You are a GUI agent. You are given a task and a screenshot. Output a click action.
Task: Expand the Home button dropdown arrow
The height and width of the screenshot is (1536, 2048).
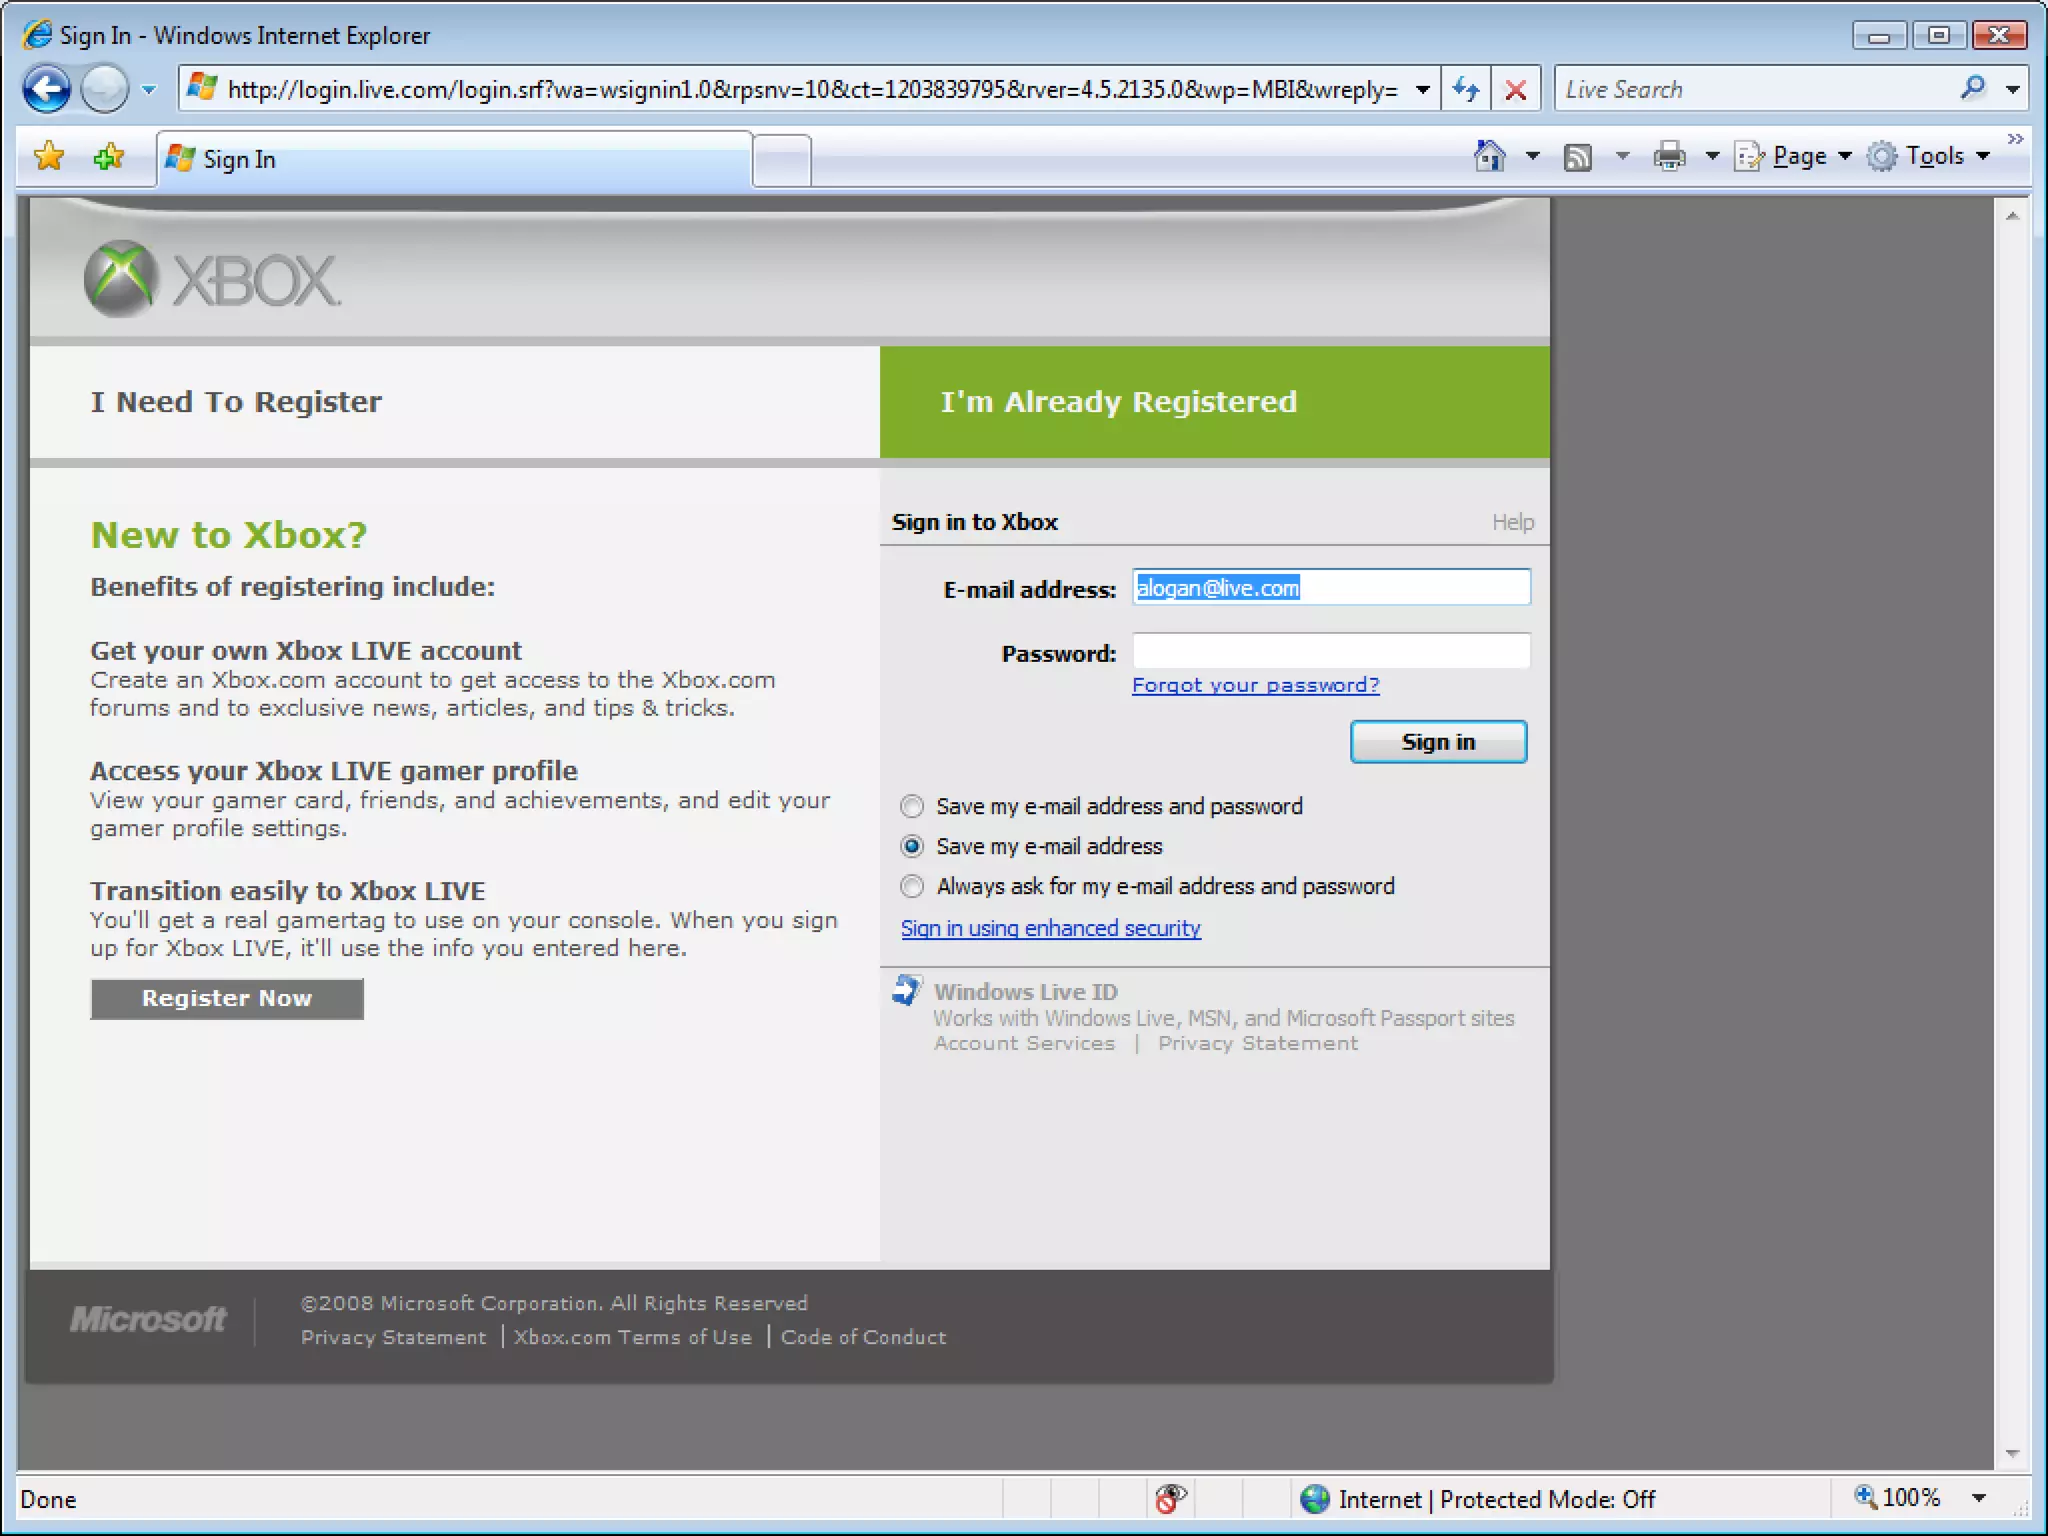coord(1532,156)
